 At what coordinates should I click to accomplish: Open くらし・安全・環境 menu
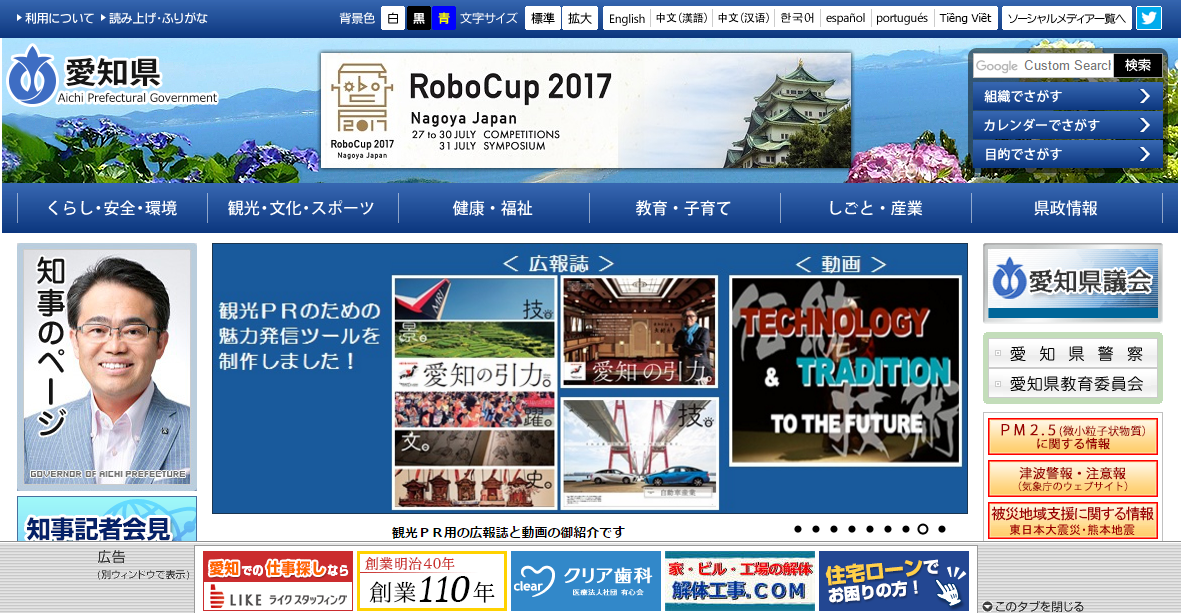coord(112,208)
